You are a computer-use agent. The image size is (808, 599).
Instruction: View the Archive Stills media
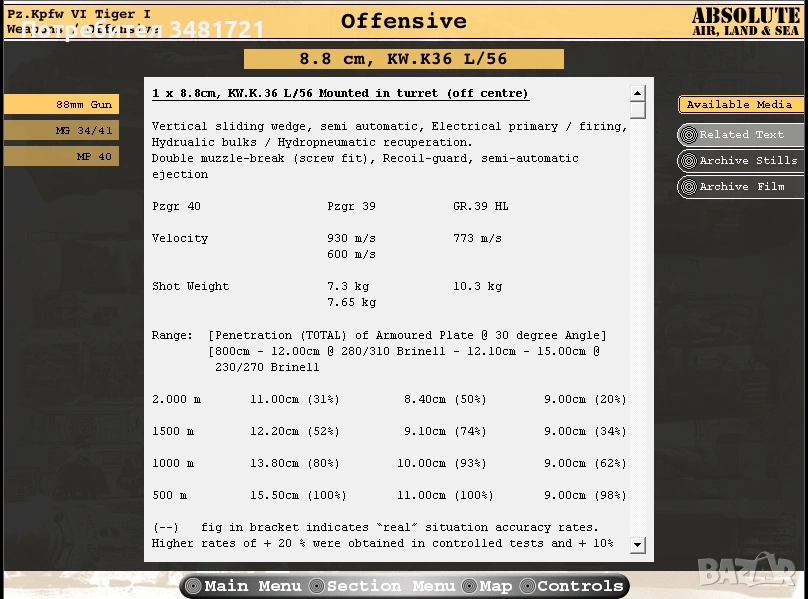(x=748, y=161)
